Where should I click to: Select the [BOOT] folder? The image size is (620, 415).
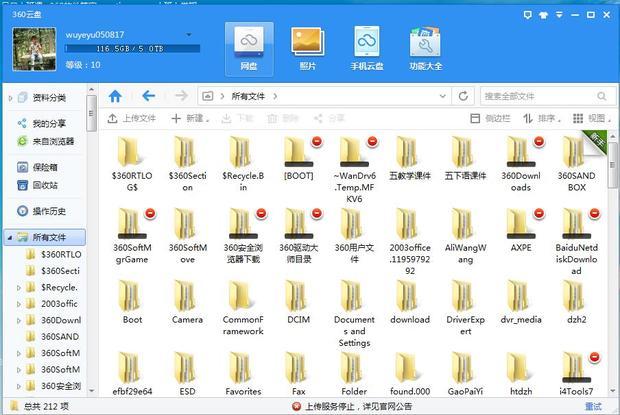pos(299,158)
